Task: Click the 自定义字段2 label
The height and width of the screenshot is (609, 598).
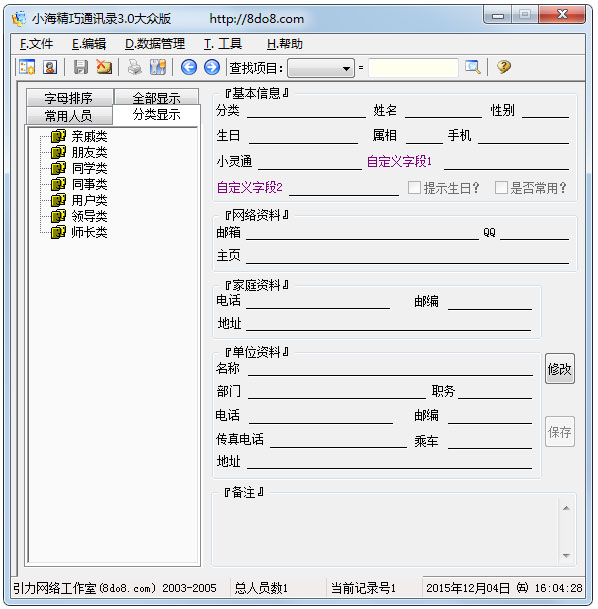Action: tap(250, 187)
